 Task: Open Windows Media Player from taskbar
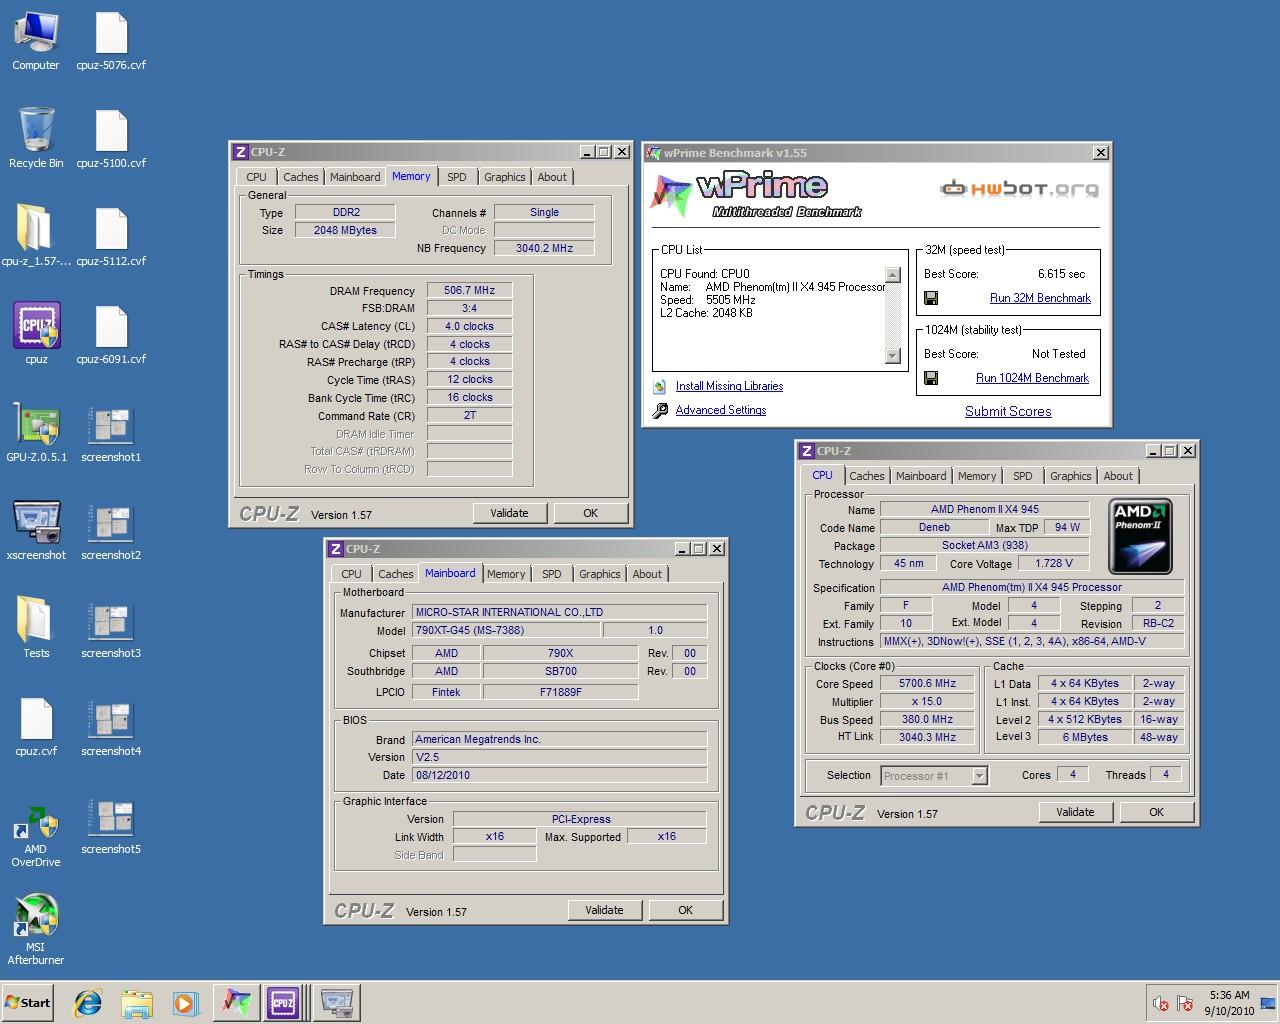(x=185, y=1002)
